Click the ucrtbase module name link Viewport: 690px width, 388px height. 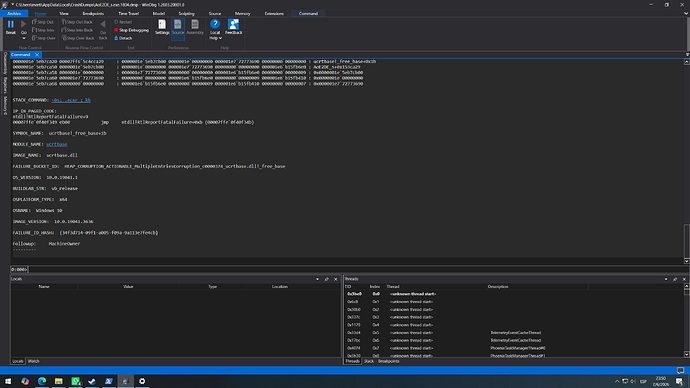point(57,144)
